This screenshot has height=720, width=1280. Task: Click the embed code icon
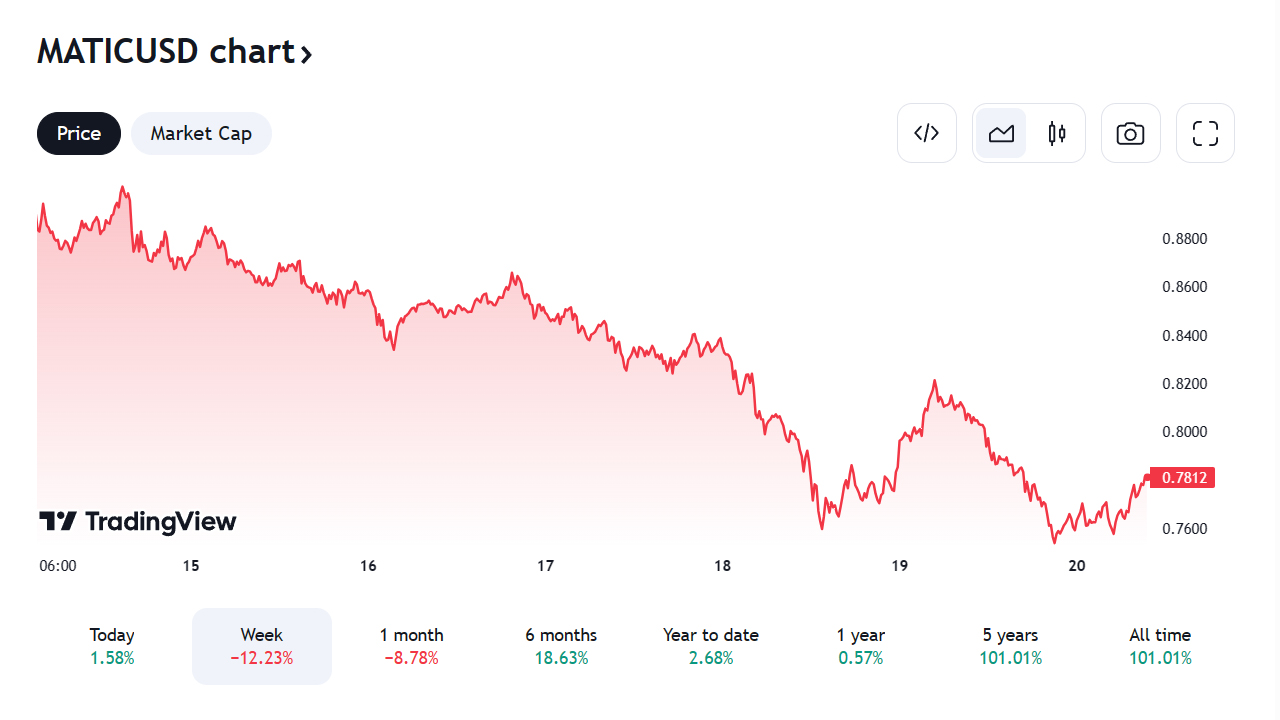[927, 133]
